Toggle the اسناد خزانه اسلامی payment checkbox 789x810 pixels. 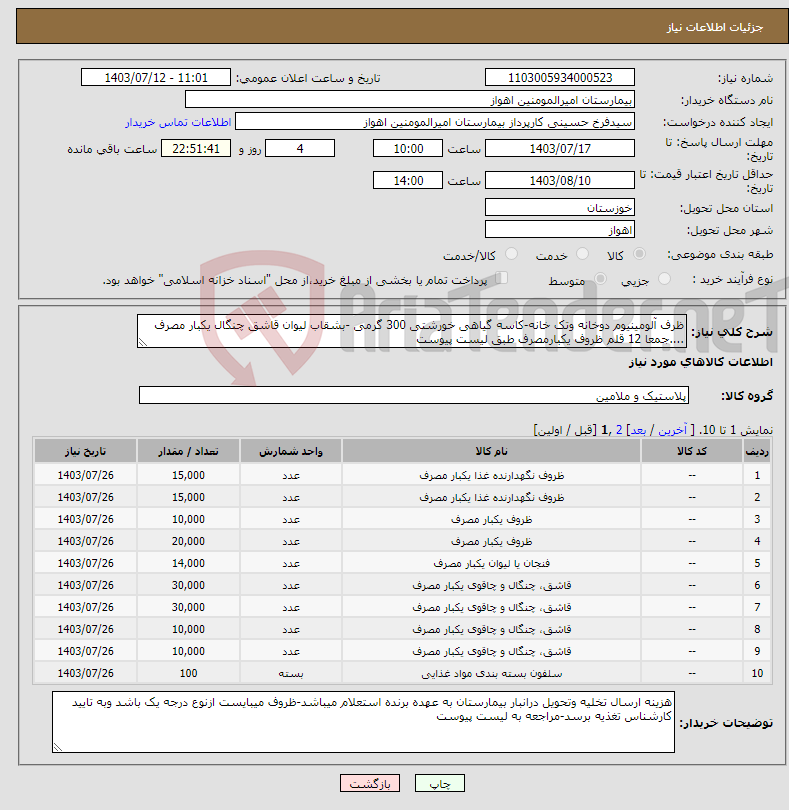(501, 278)
